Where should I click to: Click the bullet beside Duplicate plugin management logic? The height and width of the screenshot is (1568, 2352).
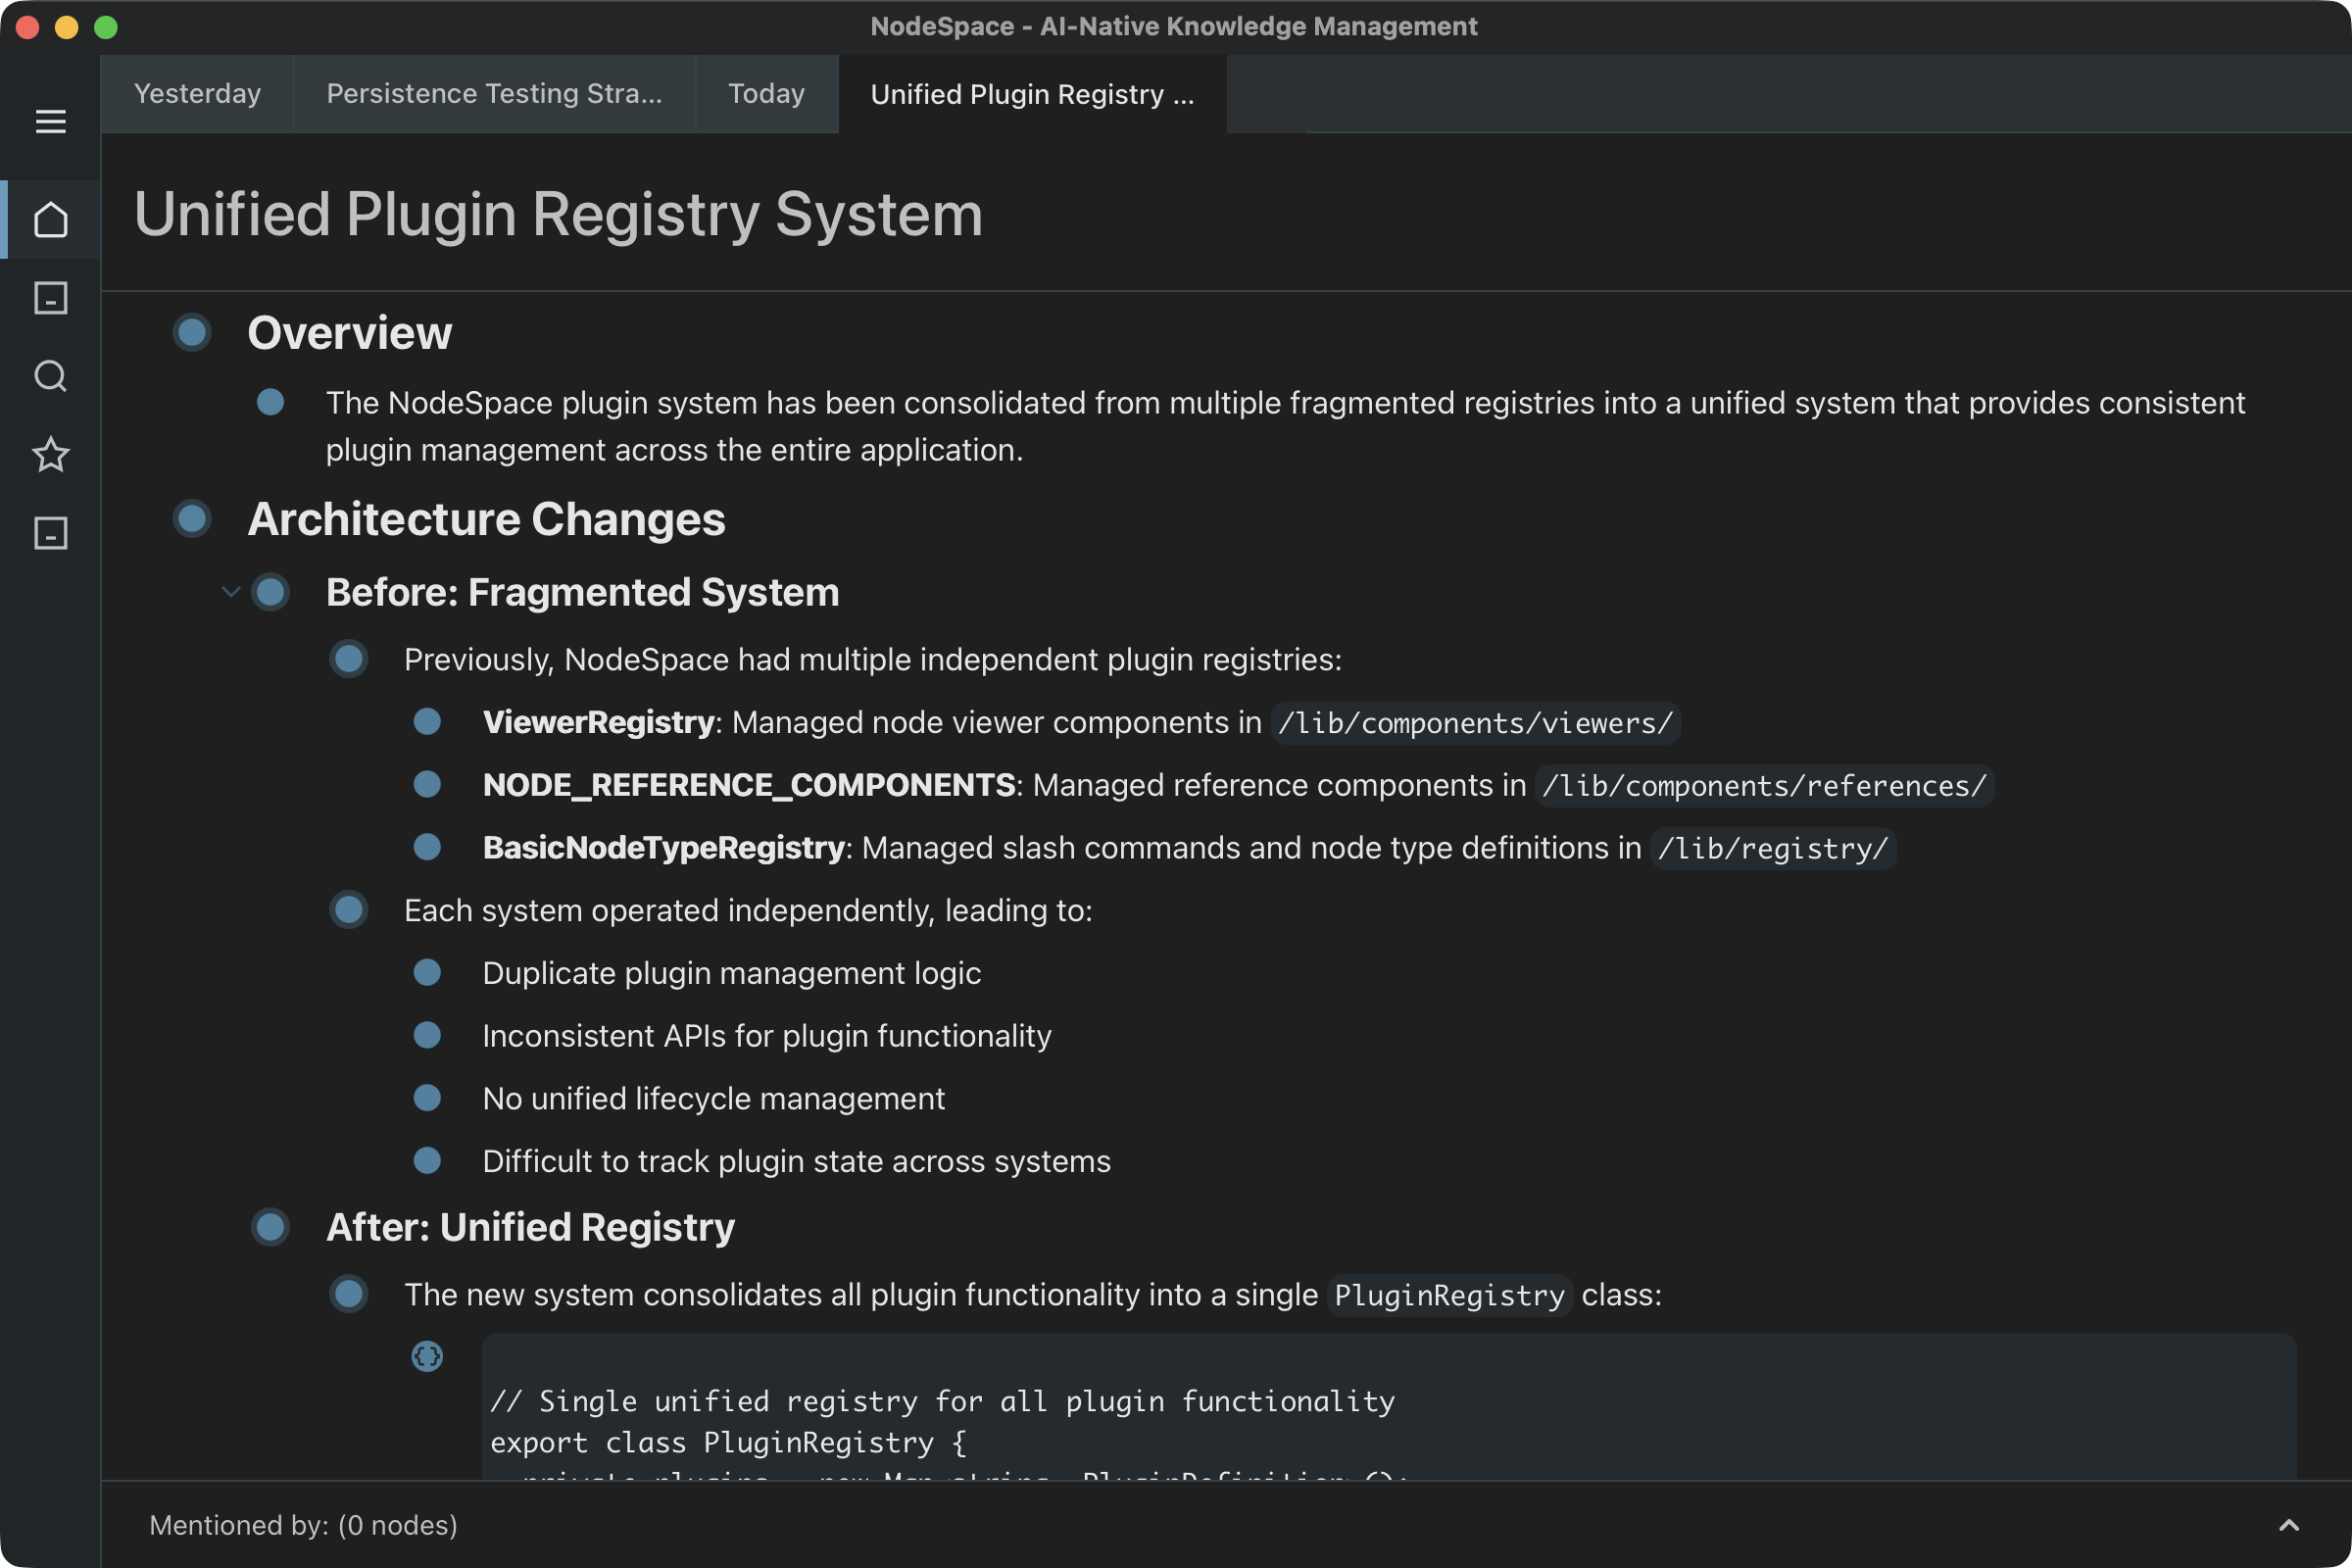[x=428, y=972]
